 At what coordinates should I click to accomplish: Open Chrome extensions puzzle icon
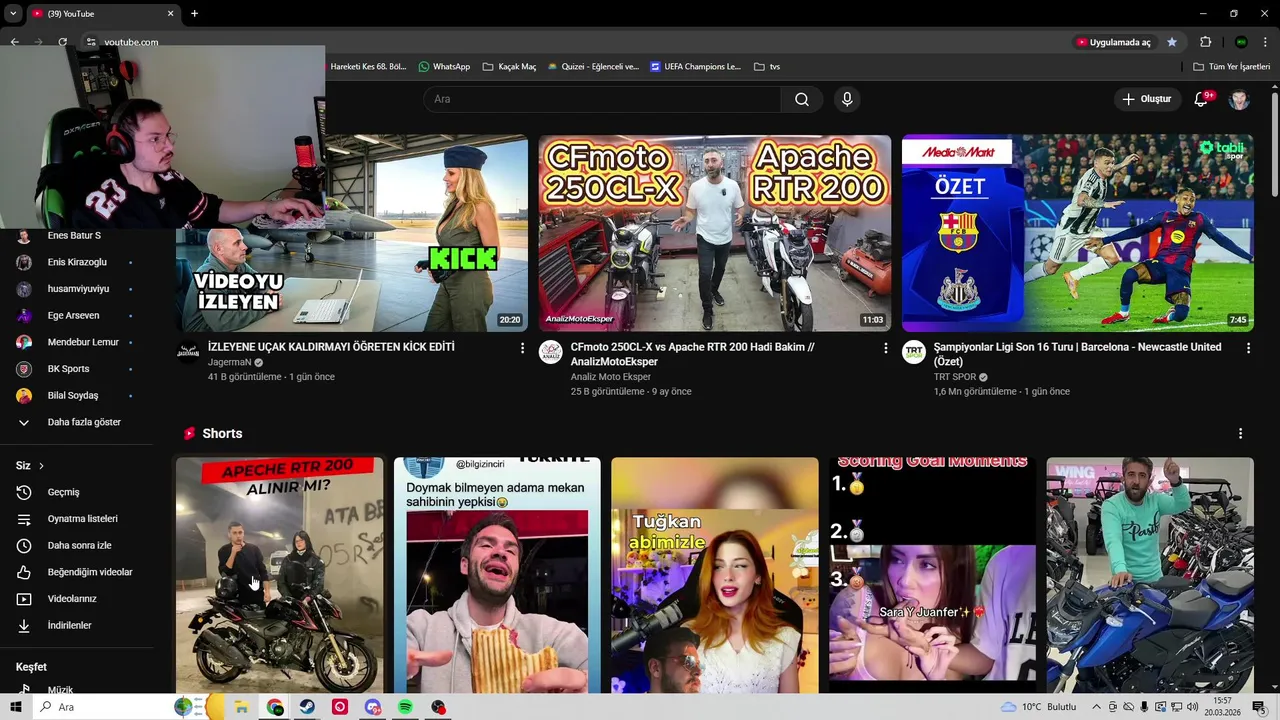pos(1206,42)
